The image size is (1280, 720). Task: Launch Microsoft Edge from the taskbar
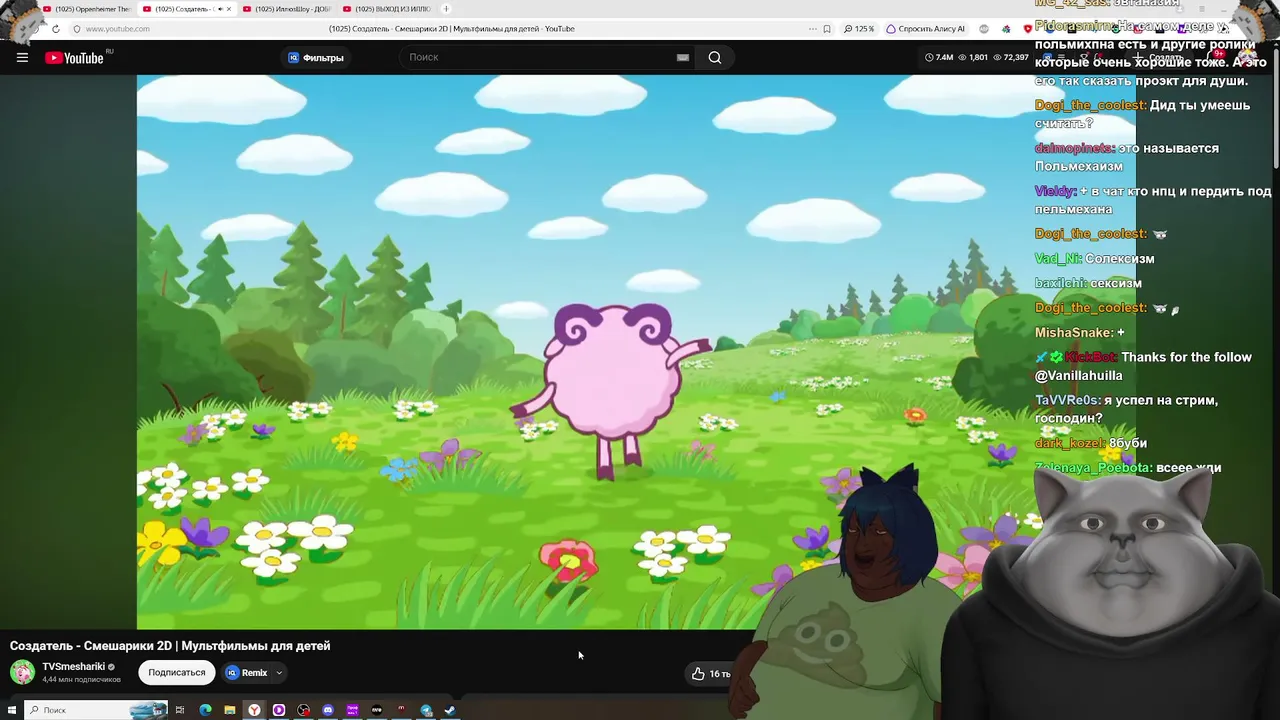[x=205, y=710]
